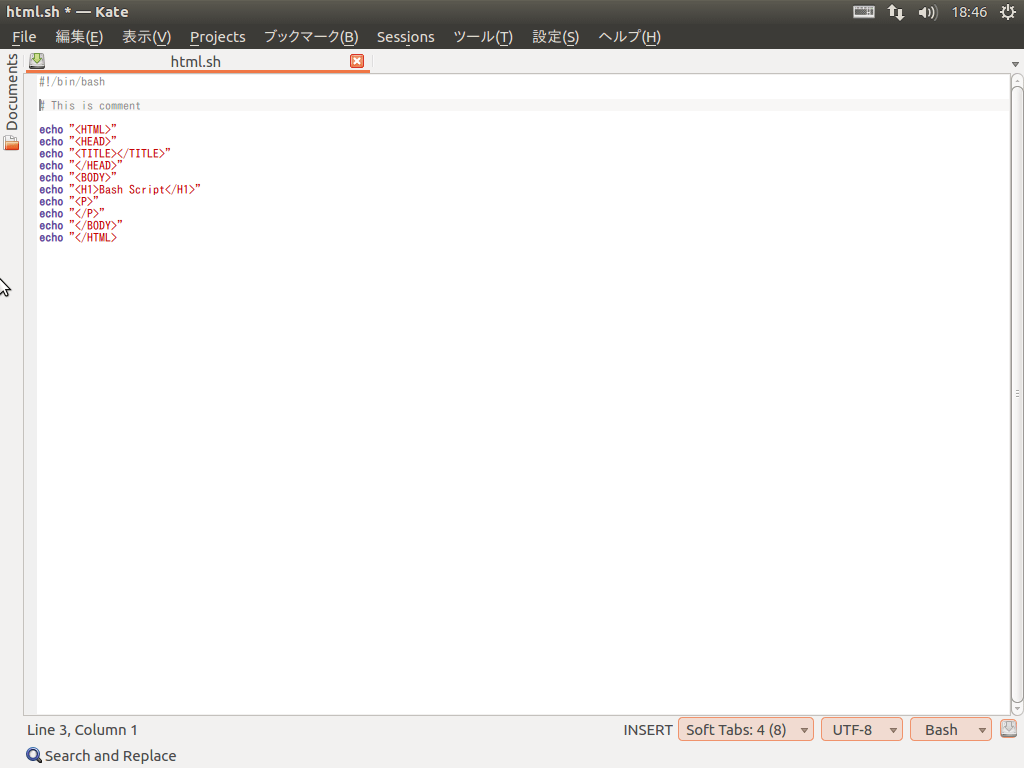Open the Bash syntax mode dropdown

coord(951,729)
